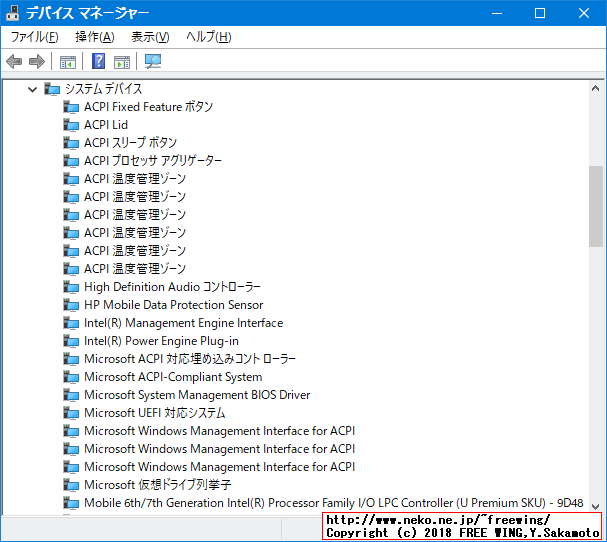The width and height of the screenshot is (607, 542).
Task: Click the icon beside Microsoft 仮想ドライブ列挙子
Action: 71,485
